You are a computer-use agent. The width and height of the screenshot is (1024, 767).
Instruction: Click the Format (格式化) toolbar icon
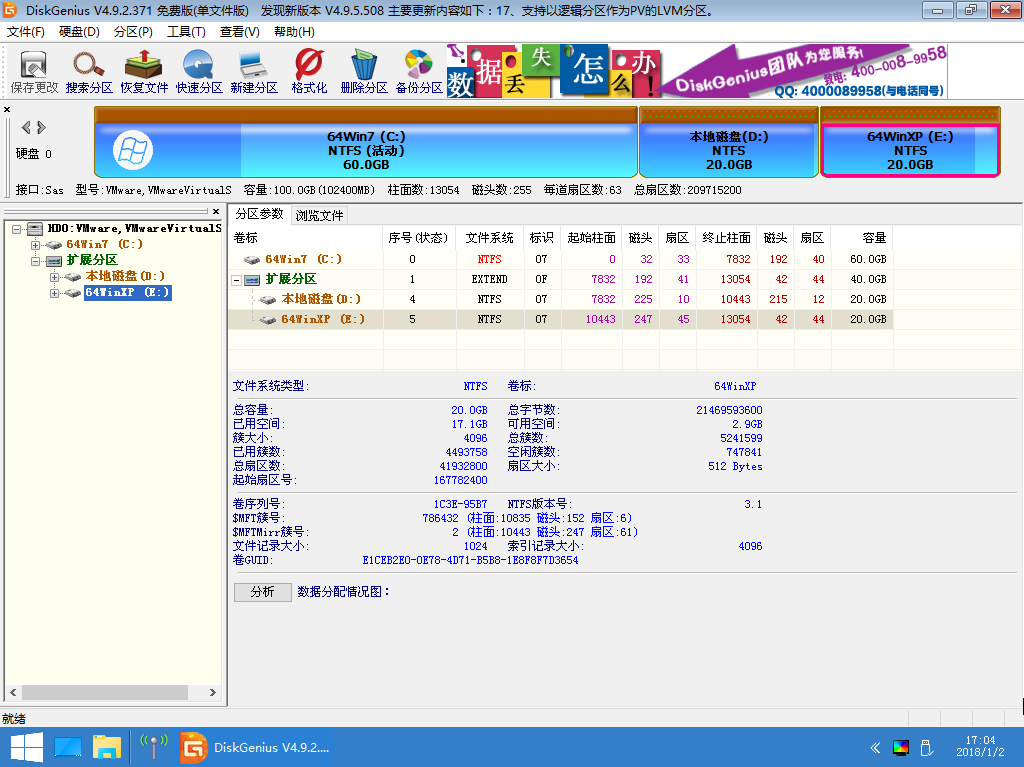tap(309, 71)
